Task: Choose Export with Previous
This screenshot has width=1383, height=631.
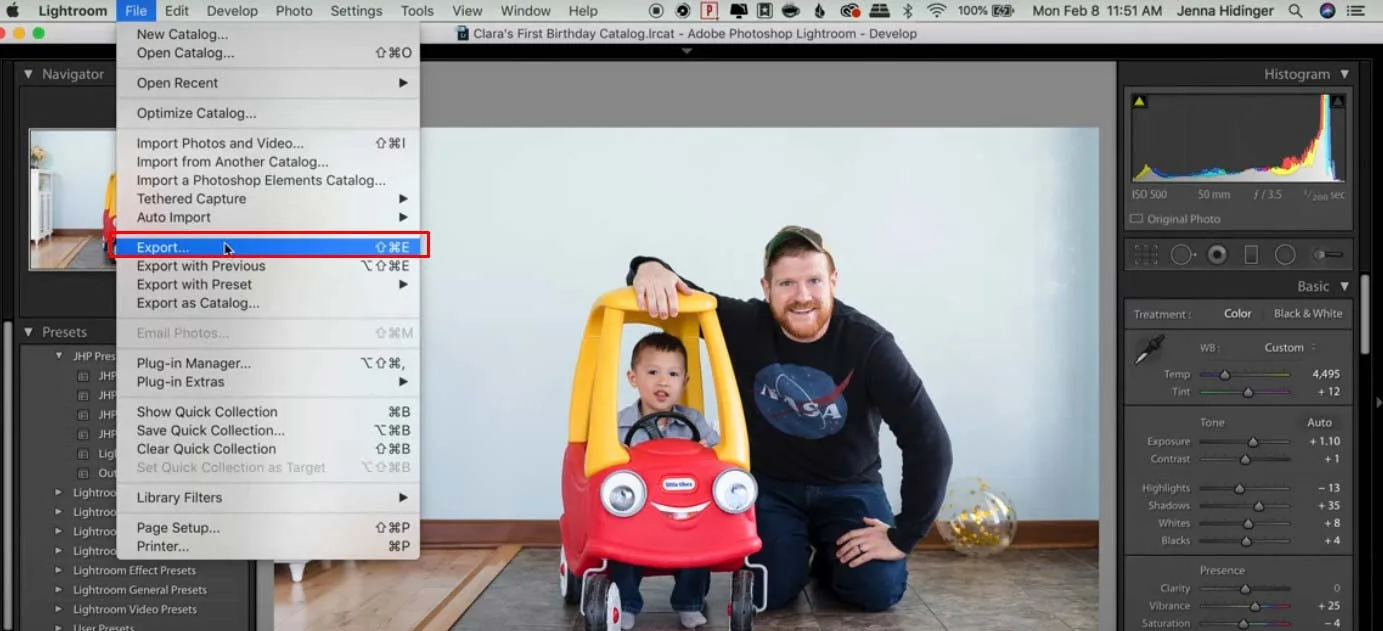Action: coord(268,266)
